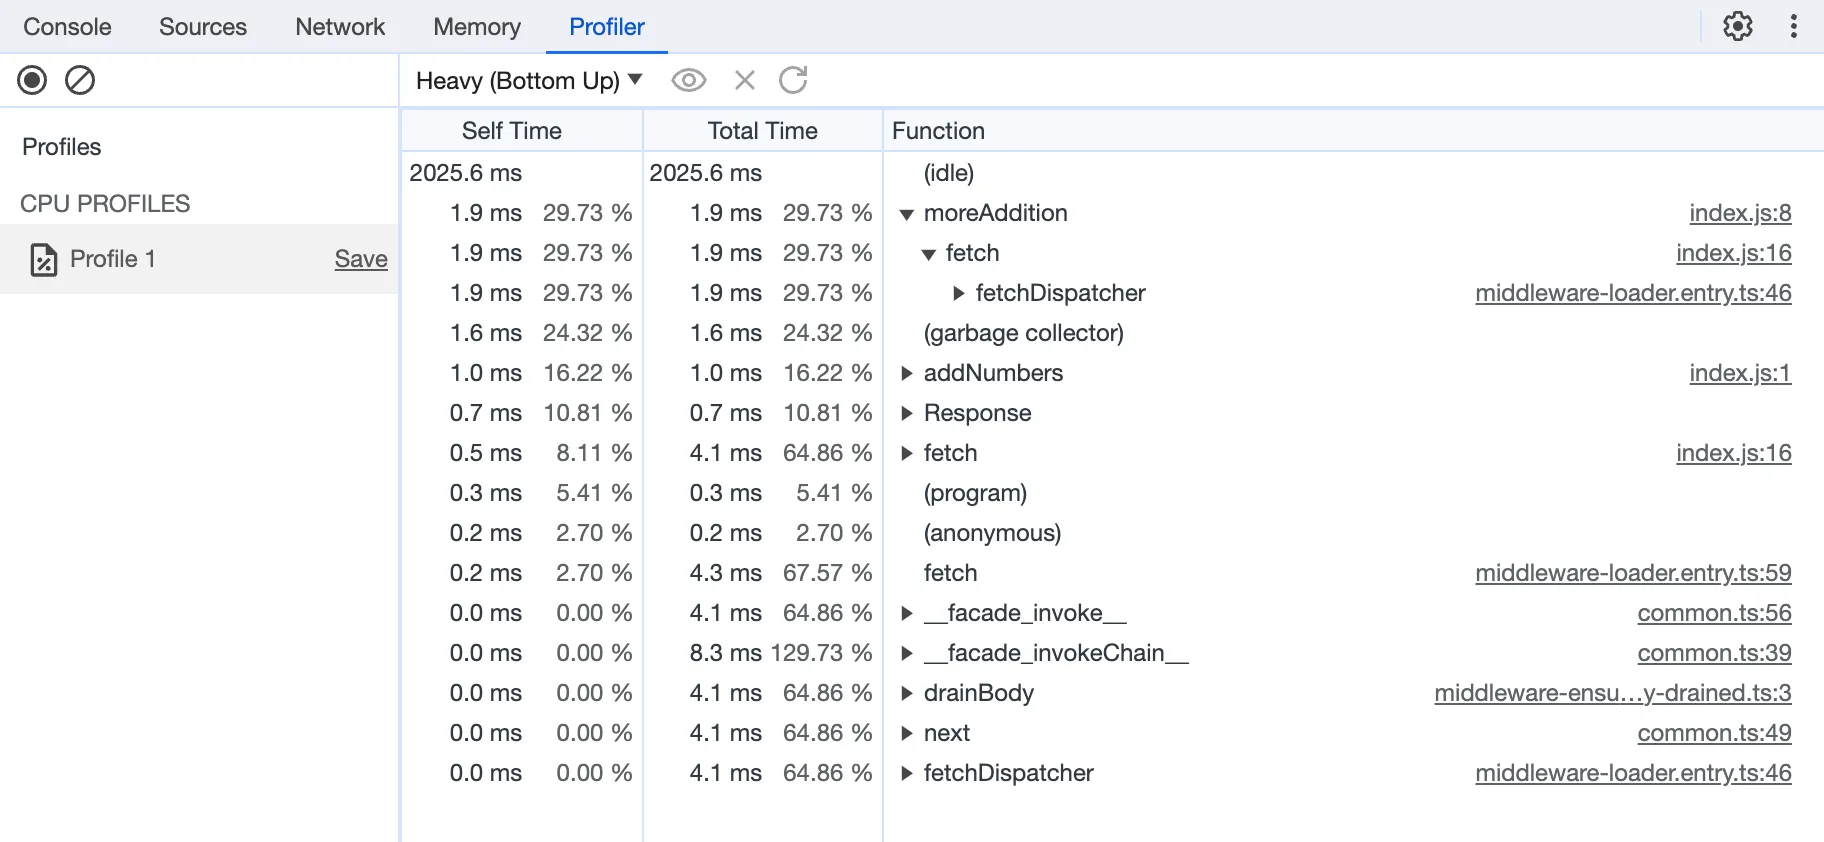
Task: Clear all profiles with the circle-slash icon
Action: coord(80,80)
